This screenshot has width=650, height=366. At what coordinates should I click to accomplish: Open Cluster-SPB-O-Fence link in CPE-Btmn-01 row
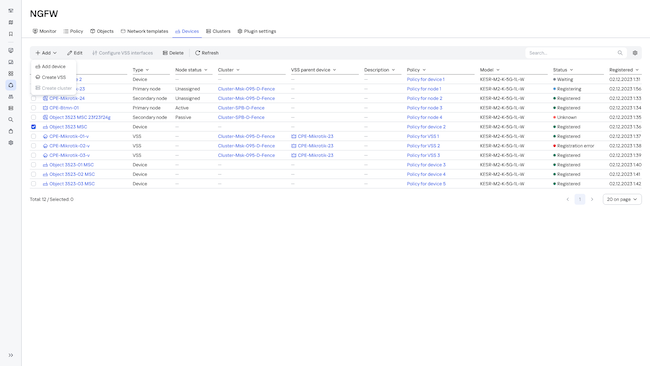tap(241, 108)
